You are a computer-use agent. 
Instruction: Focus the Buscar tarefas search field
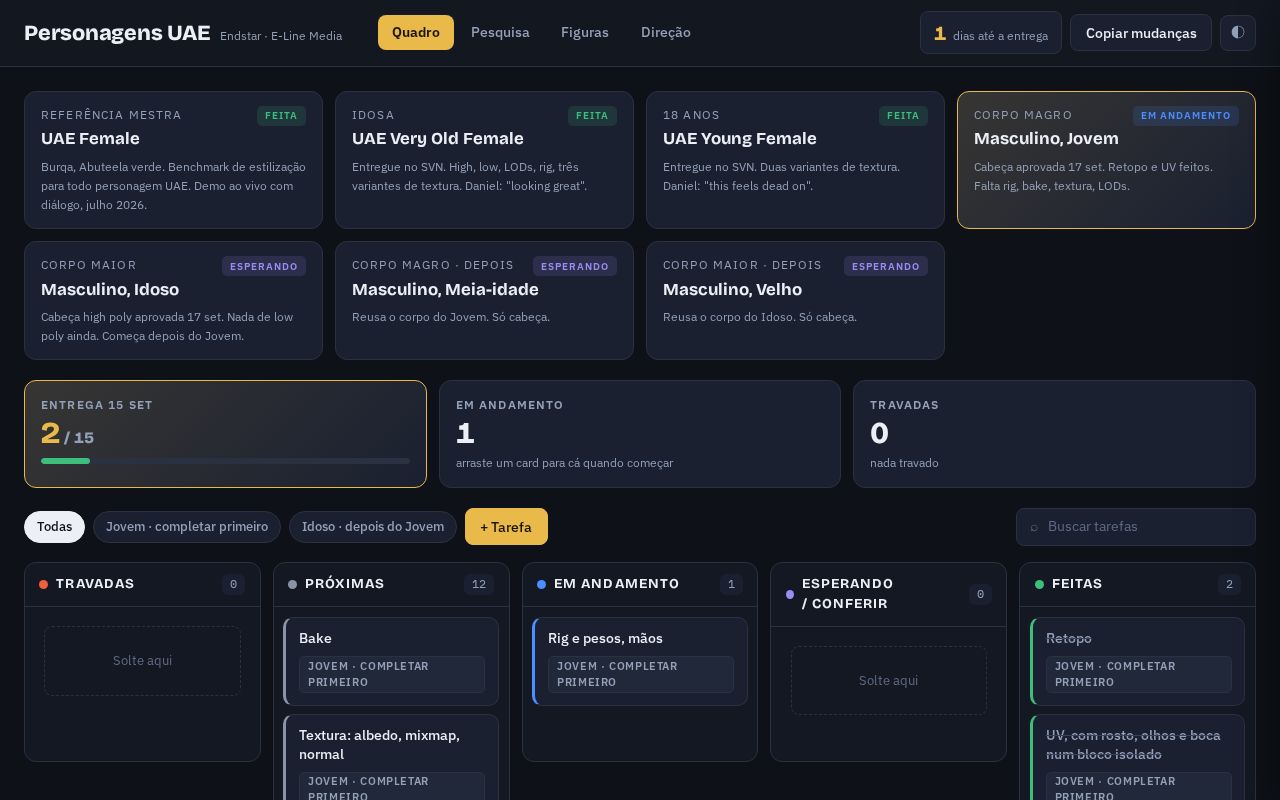[1136, 527]
